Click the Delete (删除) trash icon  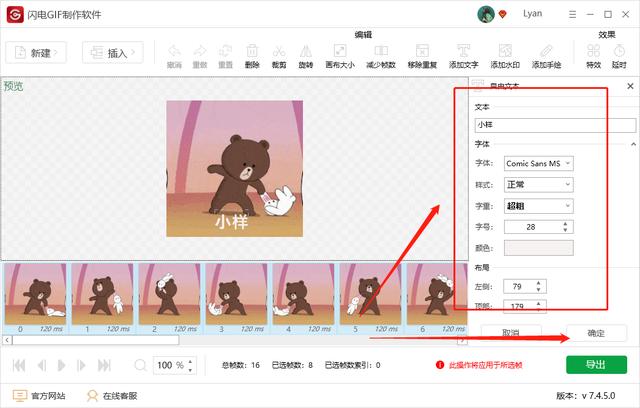tap(252, 51)
